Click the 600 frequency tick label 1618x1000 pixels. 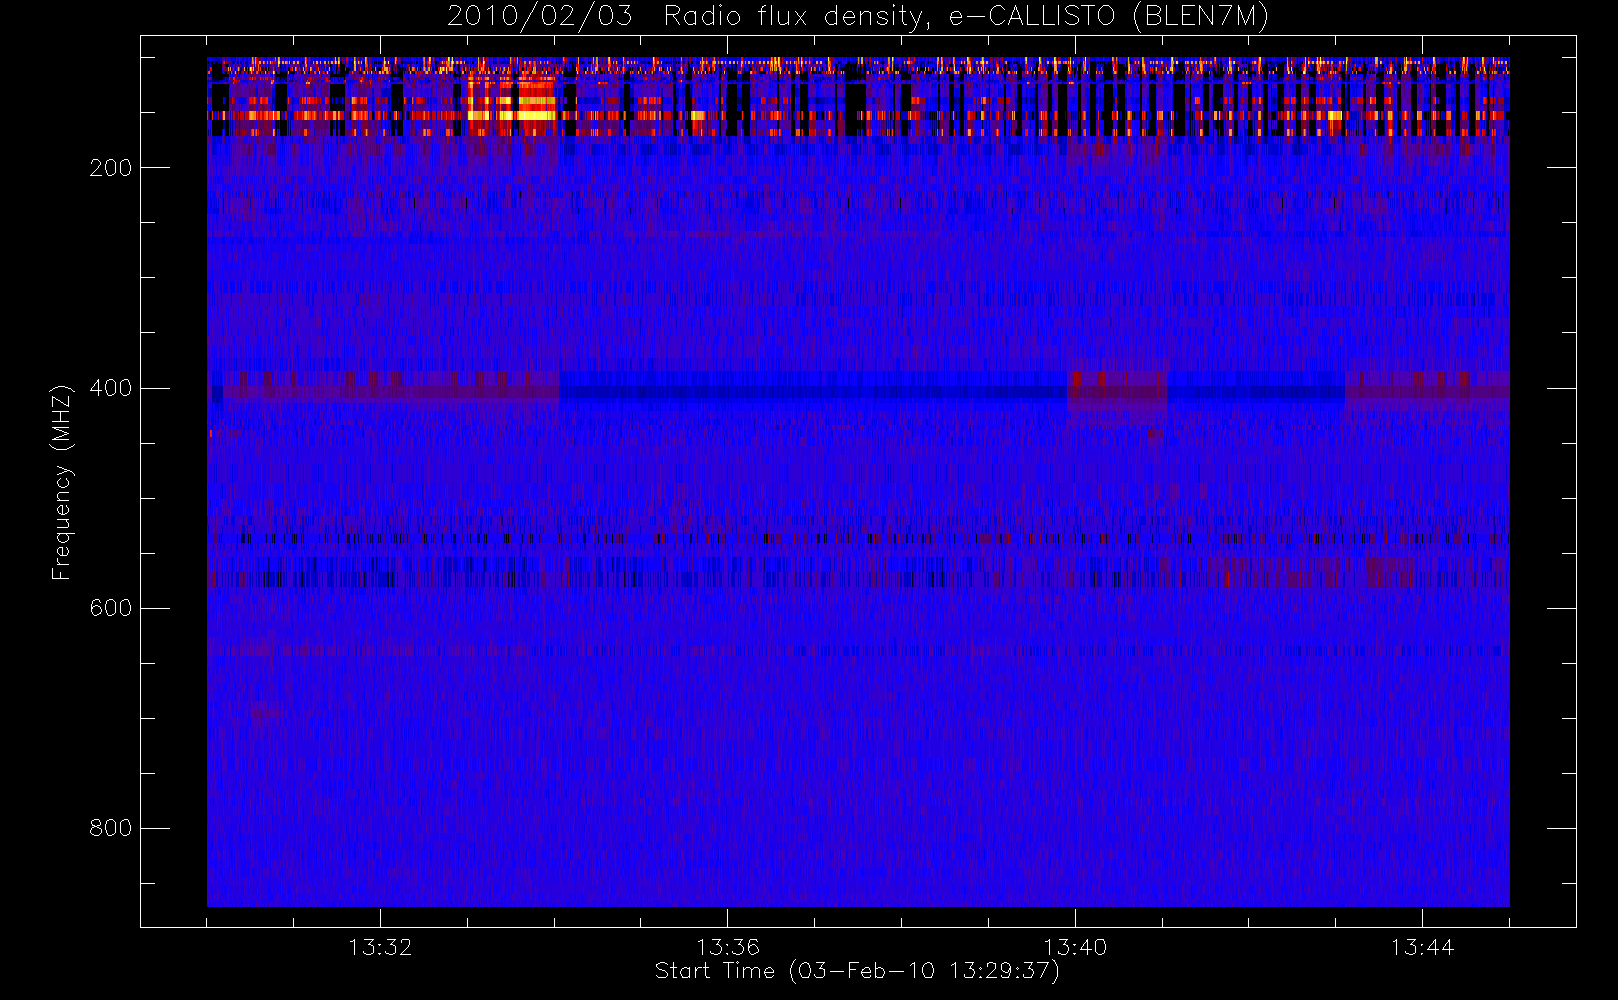point(111,608)
